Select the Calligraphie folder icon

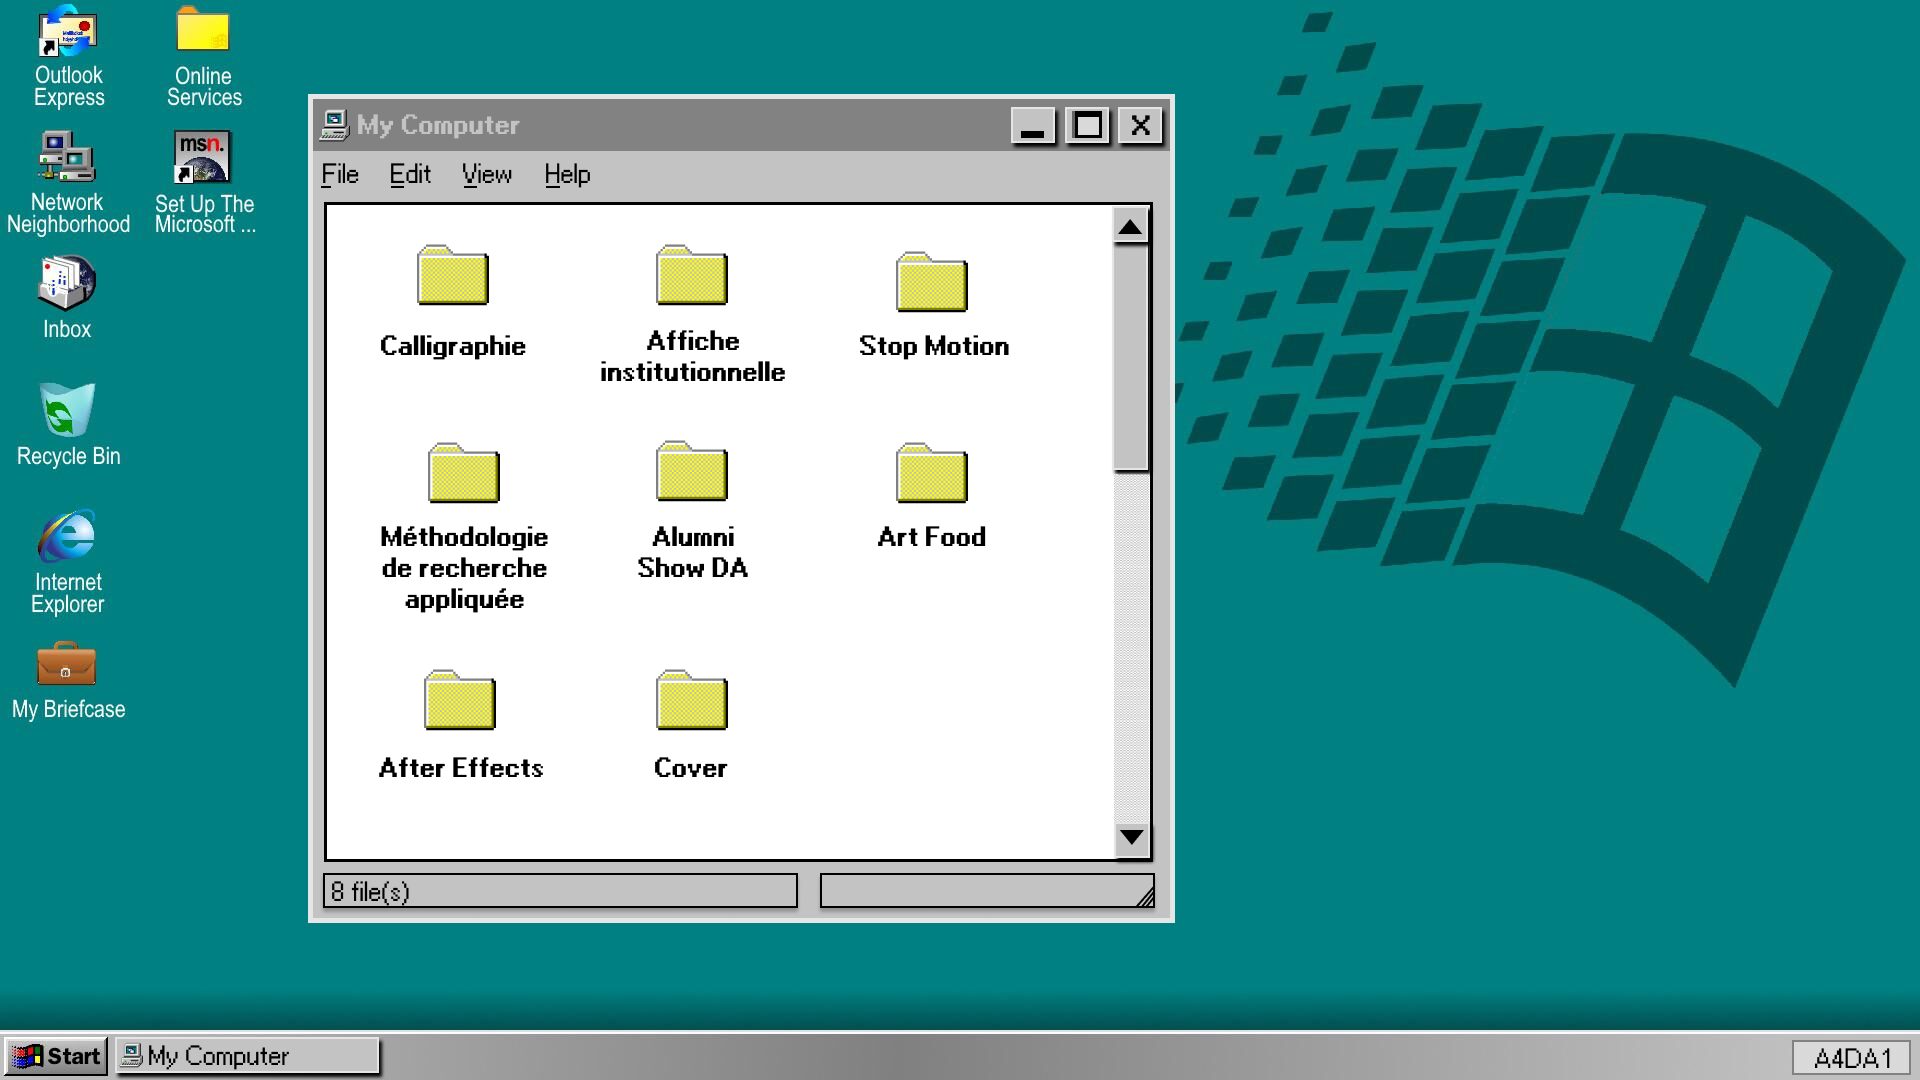(453, 276)
